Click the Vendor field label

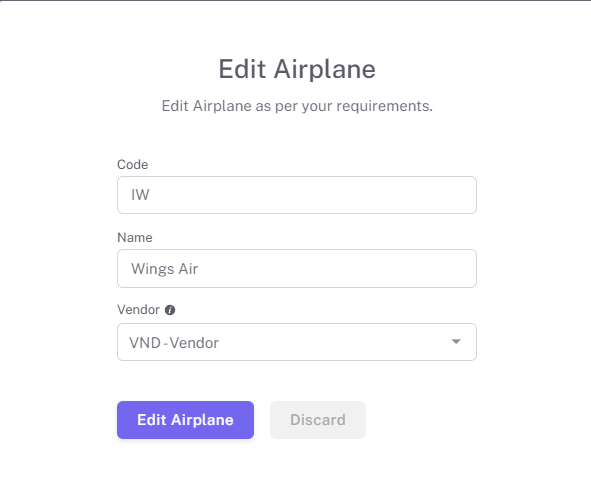pyautogui.click(x=138, y=310)
